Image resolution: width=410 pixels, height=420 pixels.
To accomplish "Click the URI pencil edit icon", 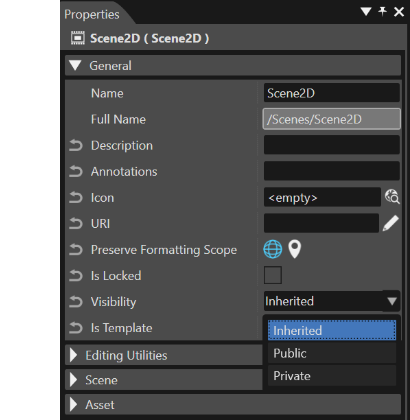I will 391,223.
